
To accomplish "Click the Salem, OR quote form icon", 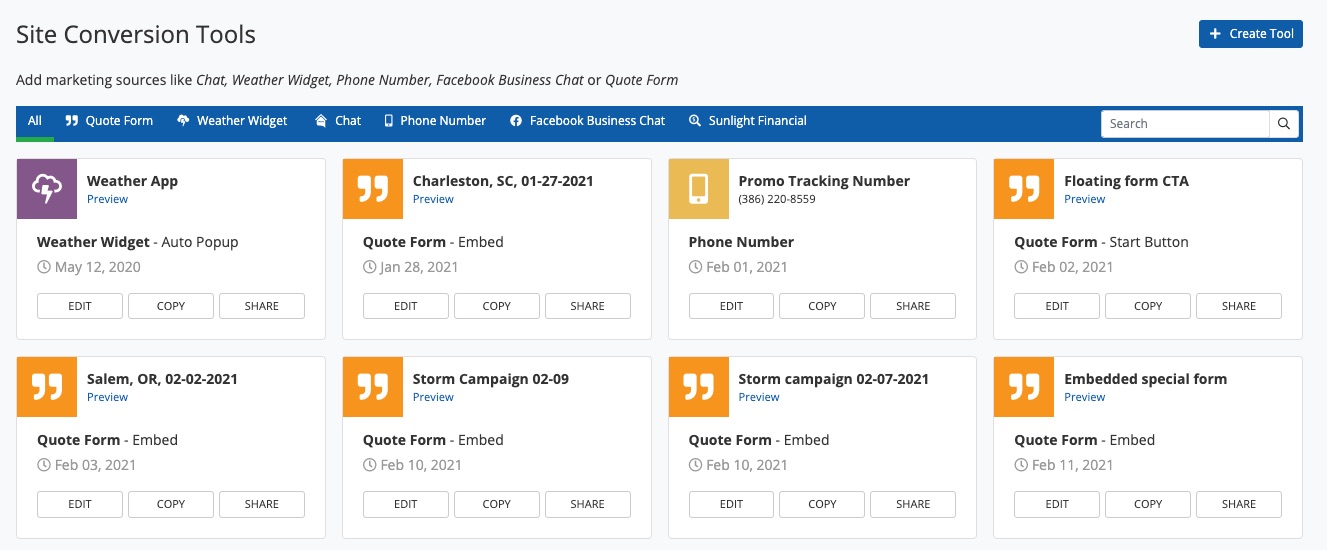I will coord(48,387).
